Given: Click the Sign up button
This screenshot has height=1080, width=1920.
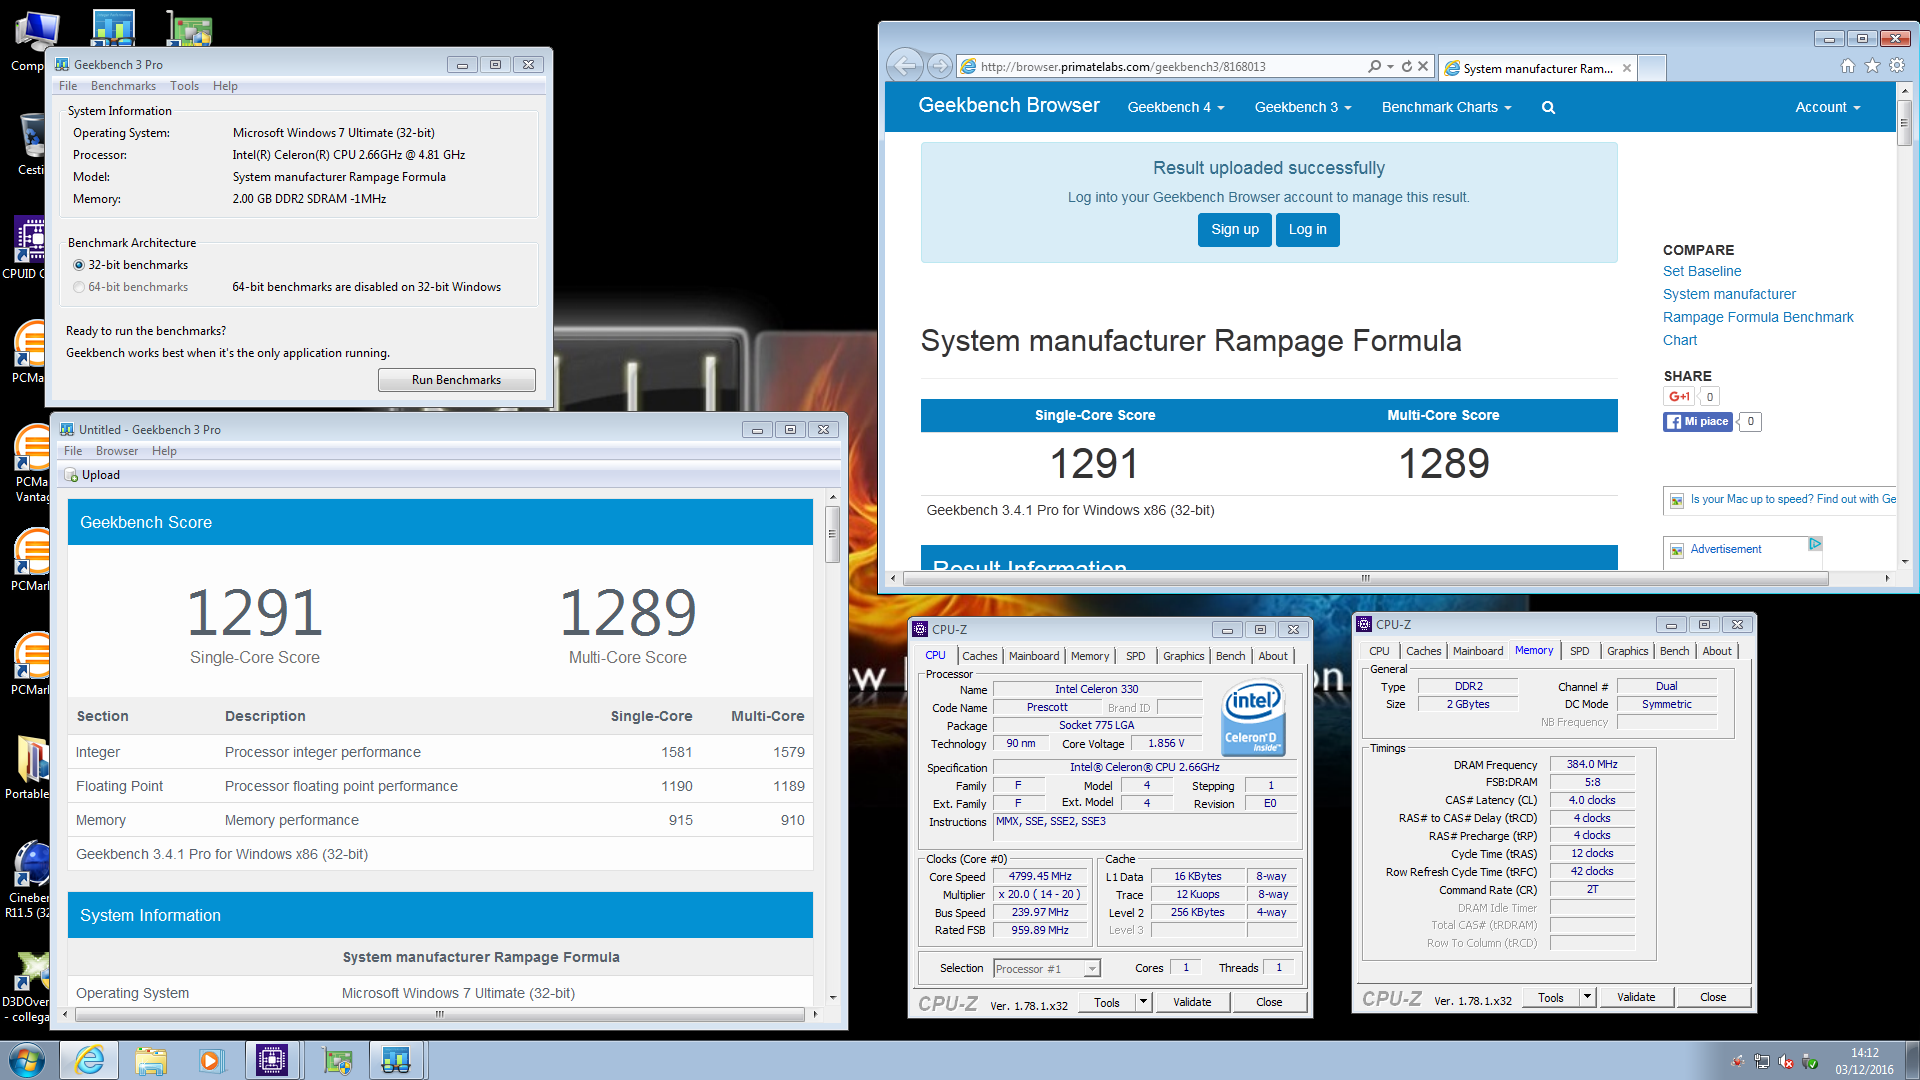Looking at the screenshot, I should 1235,230.
